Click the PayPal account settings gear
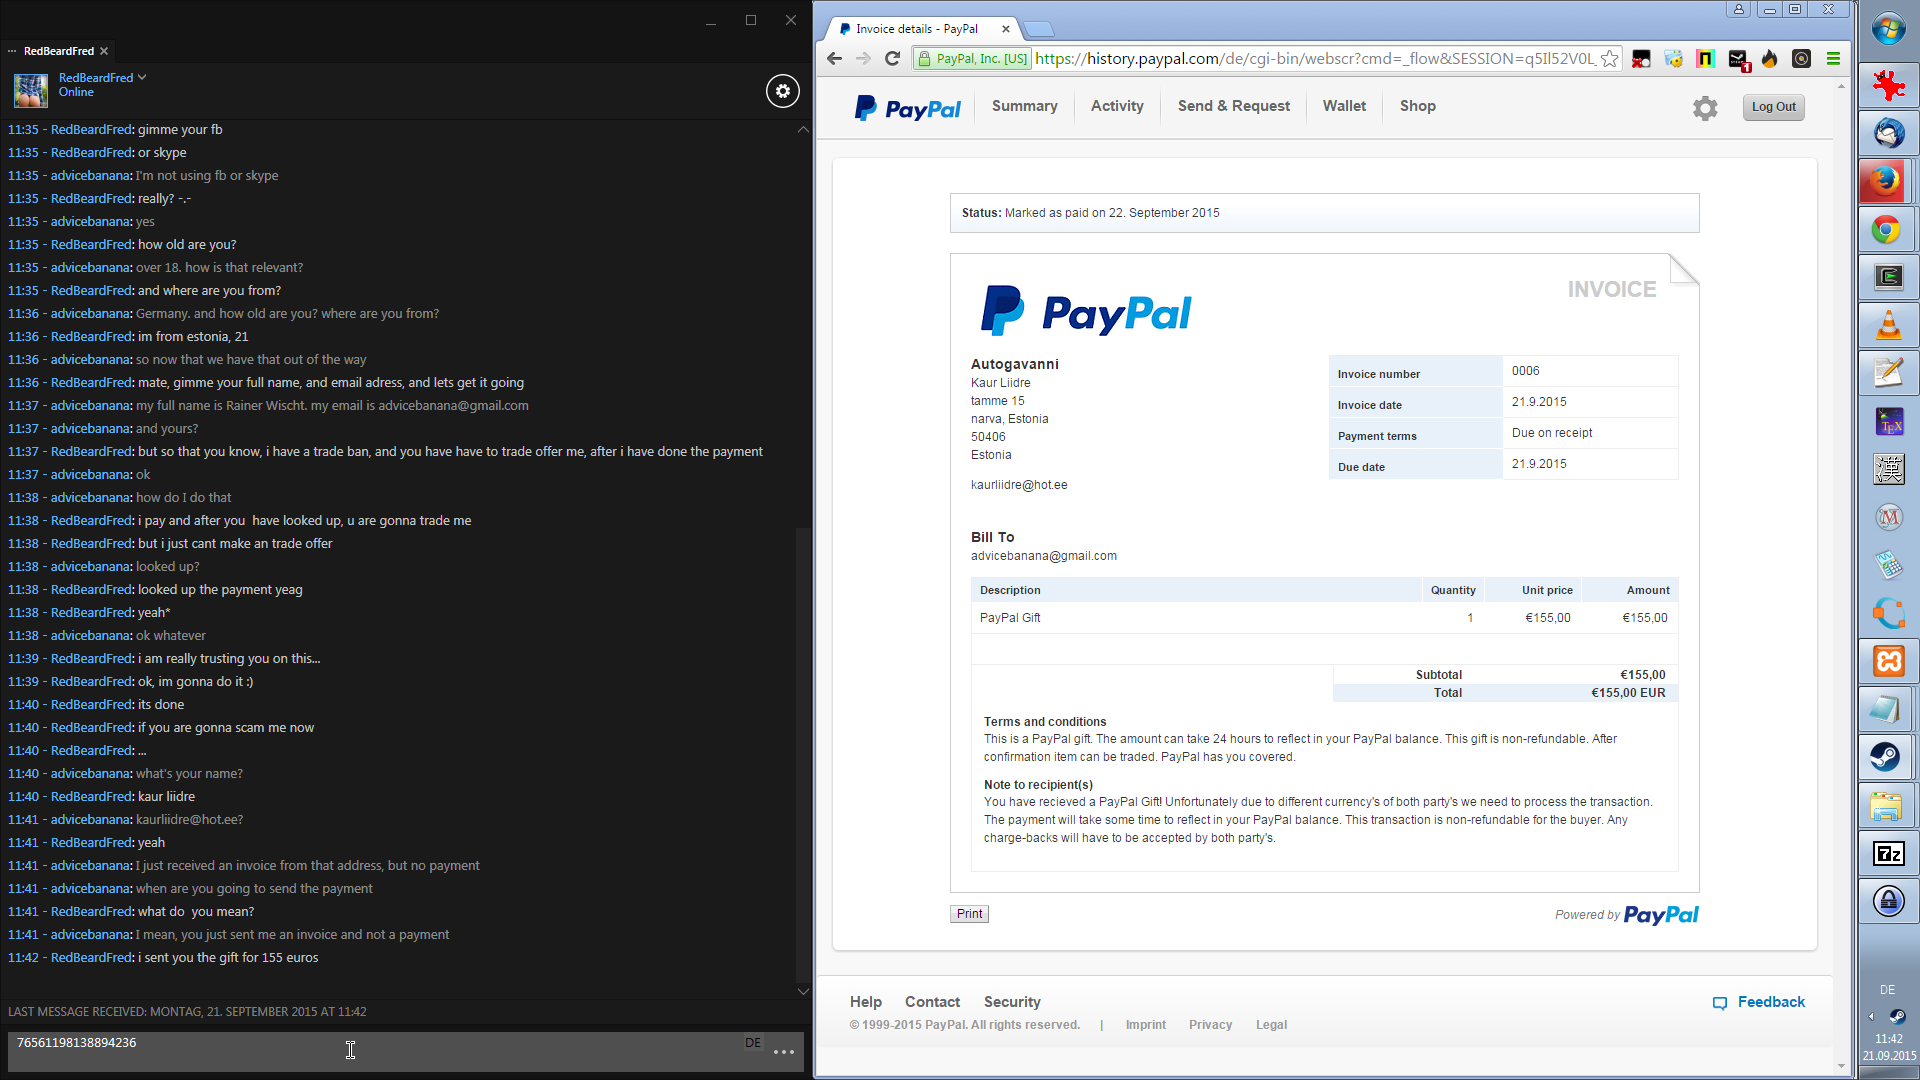The height and width of the screenshot is (1080, 1920). point(1705,108)
